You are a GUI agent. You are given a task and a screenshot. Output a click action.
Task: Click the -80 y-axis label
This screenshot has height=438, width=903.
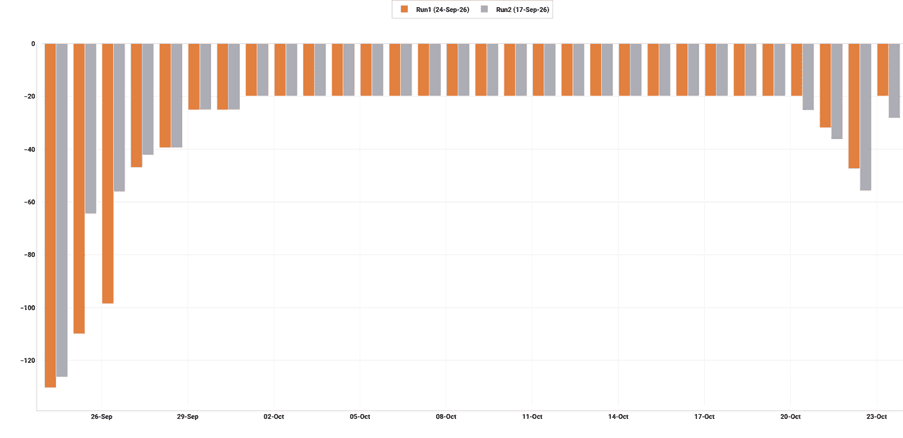click(x=29, y=255)
